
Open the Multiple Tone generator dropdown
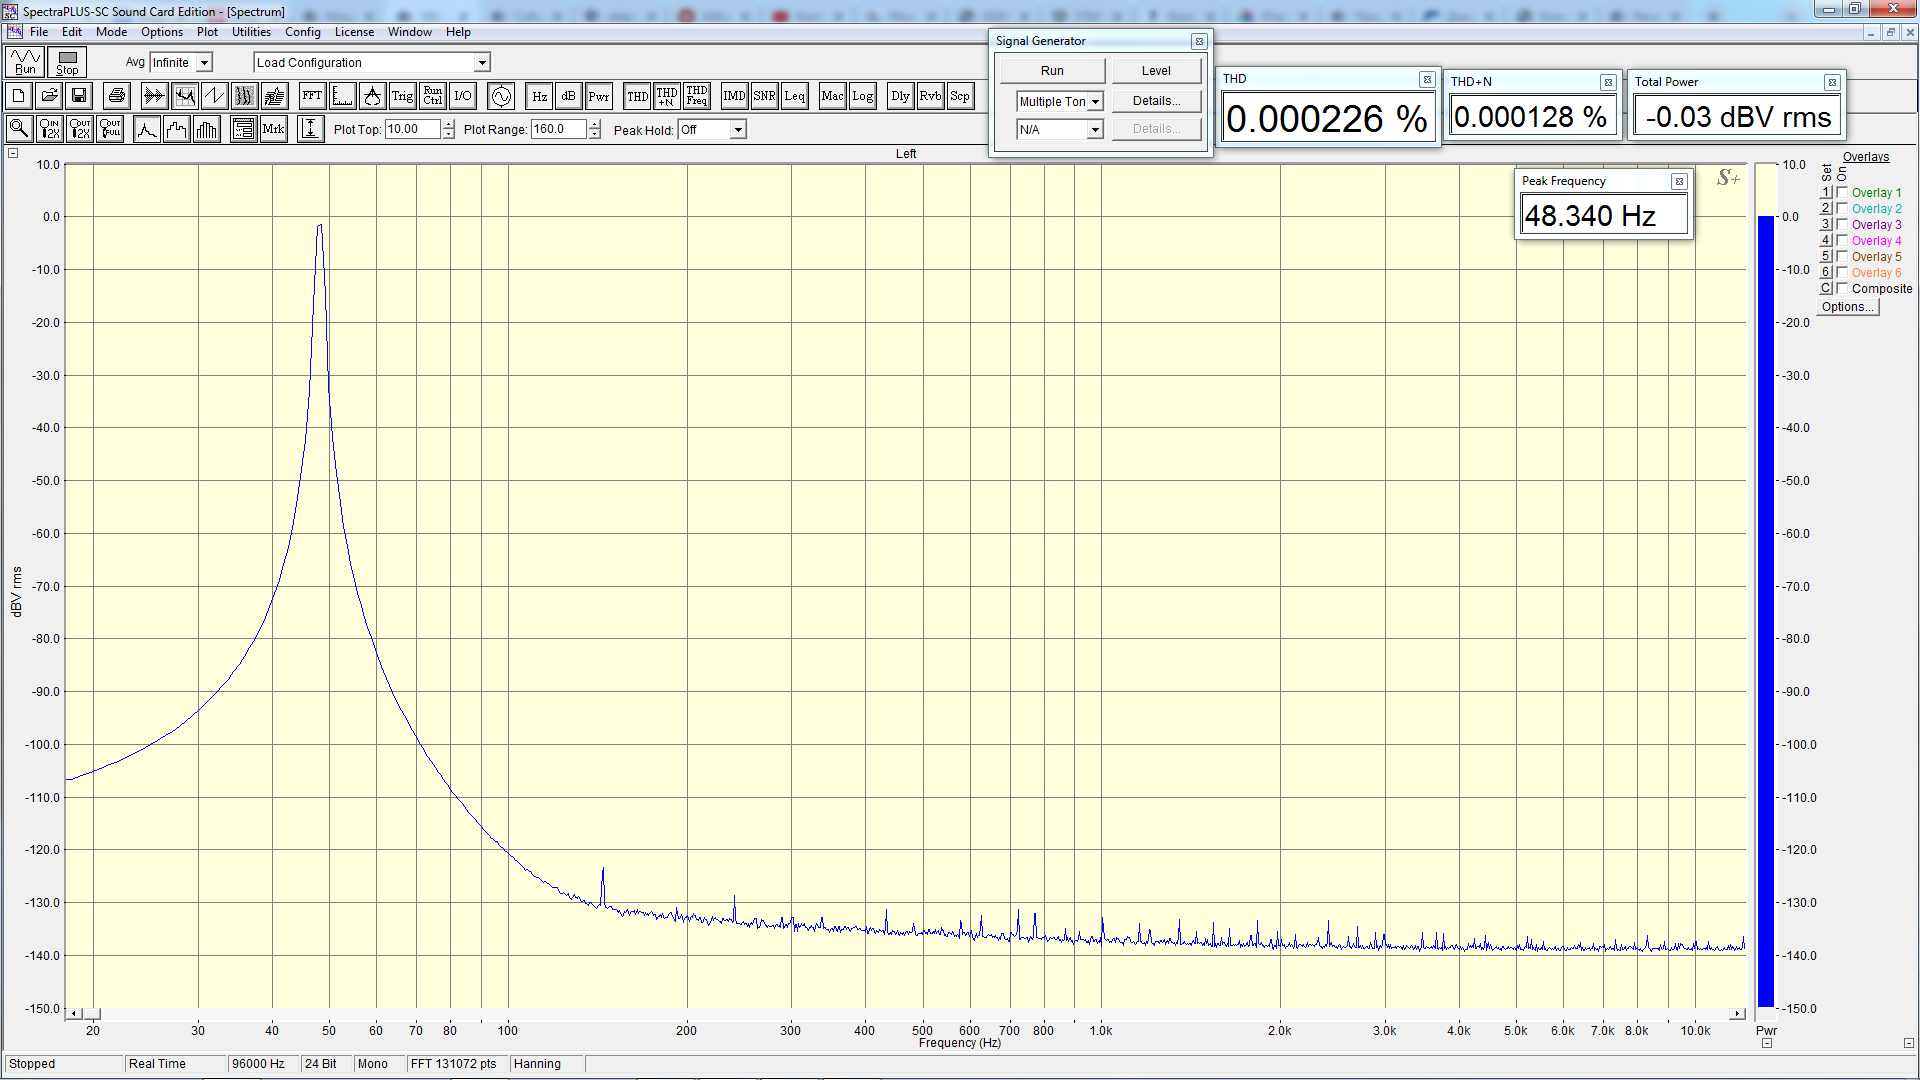pyautogui.click(x=1095, y=102)
